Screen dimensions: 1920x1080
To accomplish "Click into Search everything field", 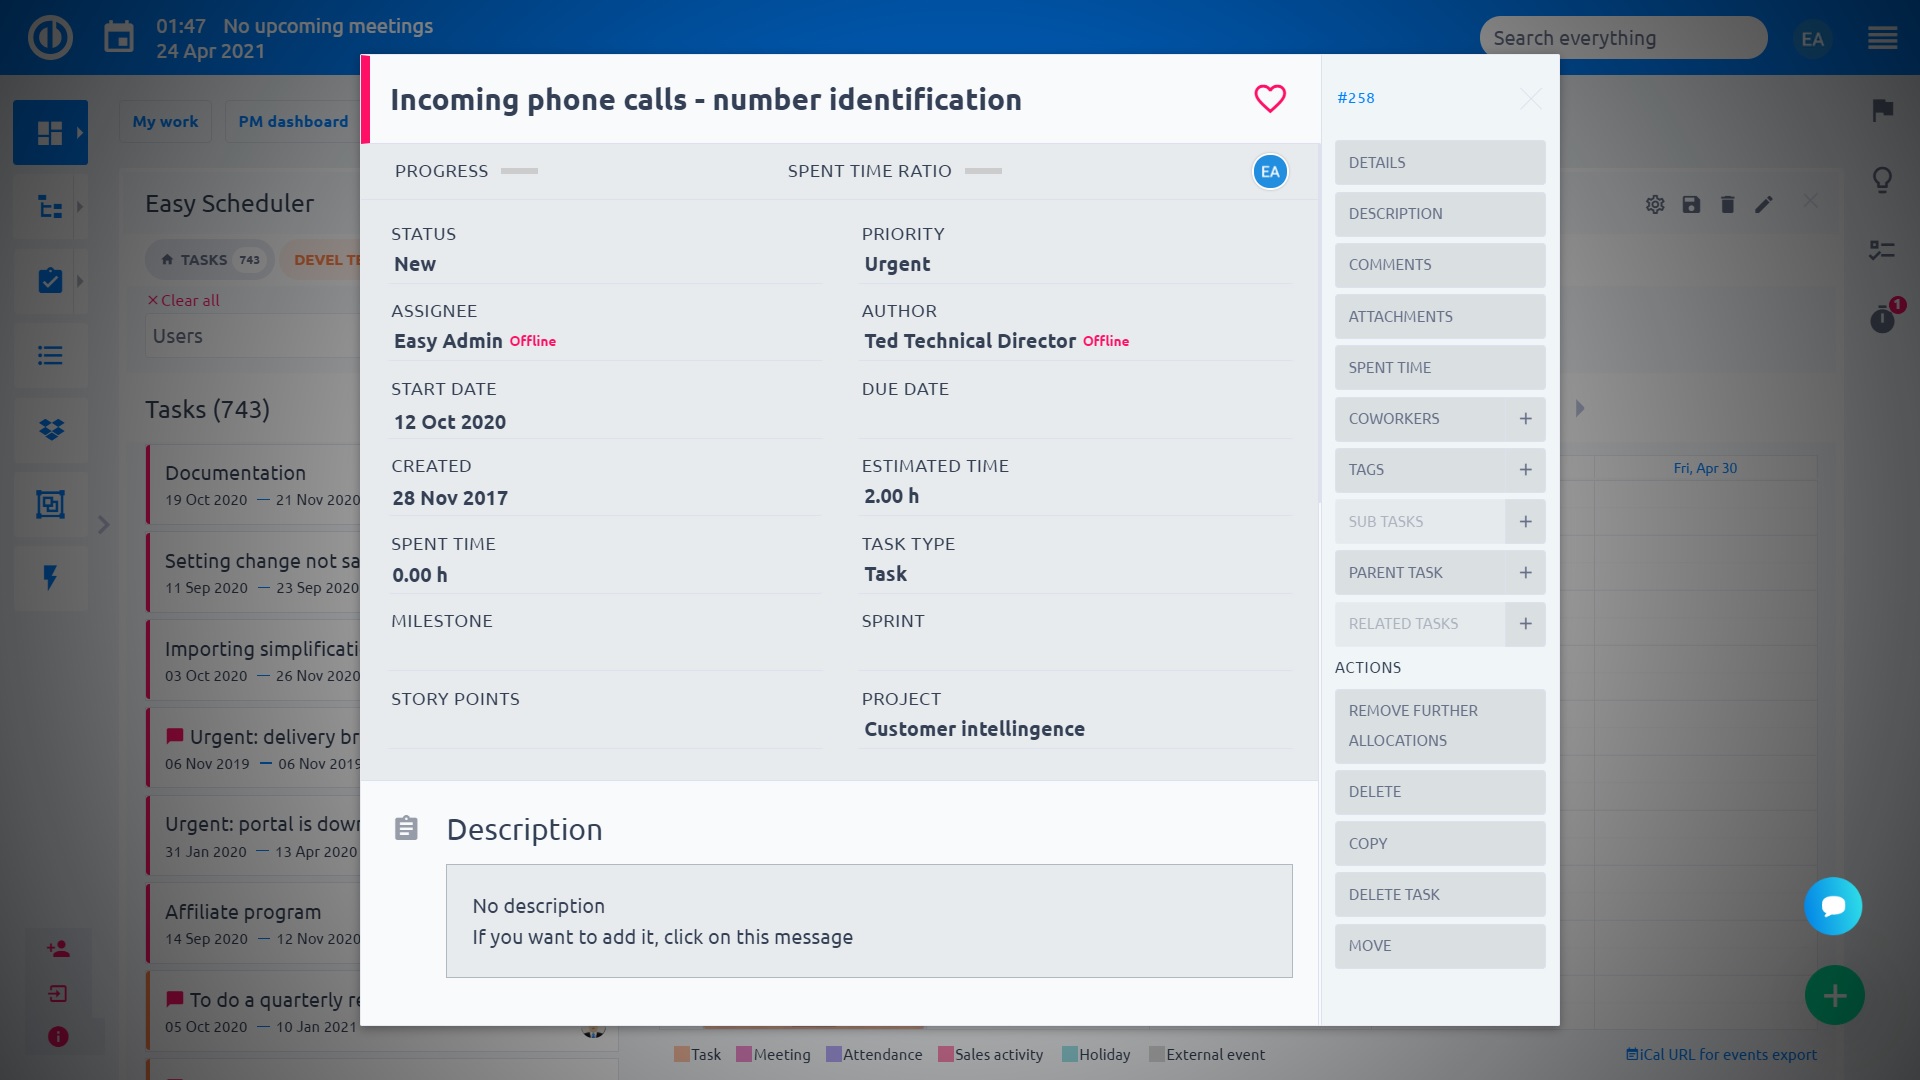I will click(x=1622, y=38).
